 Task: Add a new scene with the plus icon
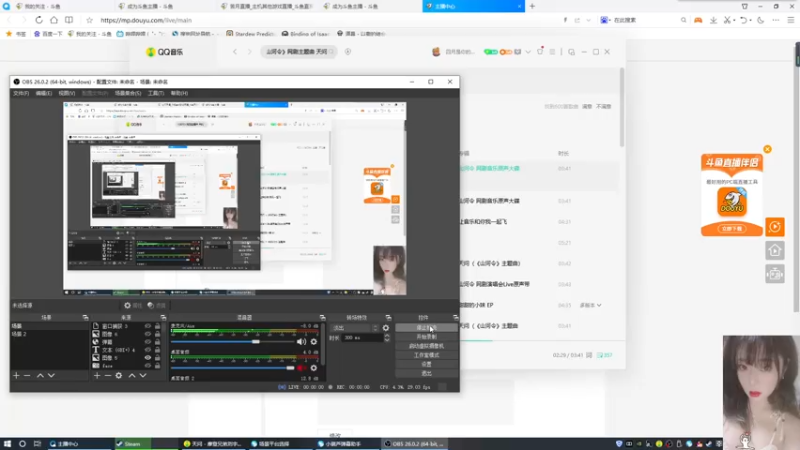[x=16, y=376]
